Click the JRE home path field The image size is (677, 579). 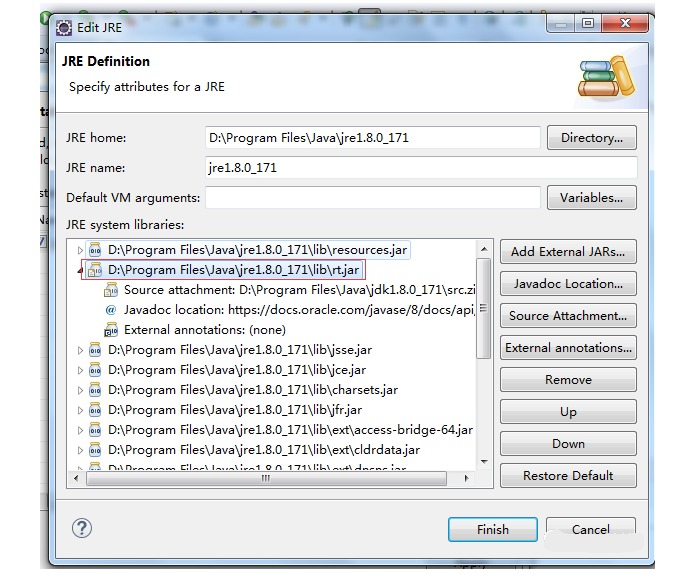tap(373, 138)
